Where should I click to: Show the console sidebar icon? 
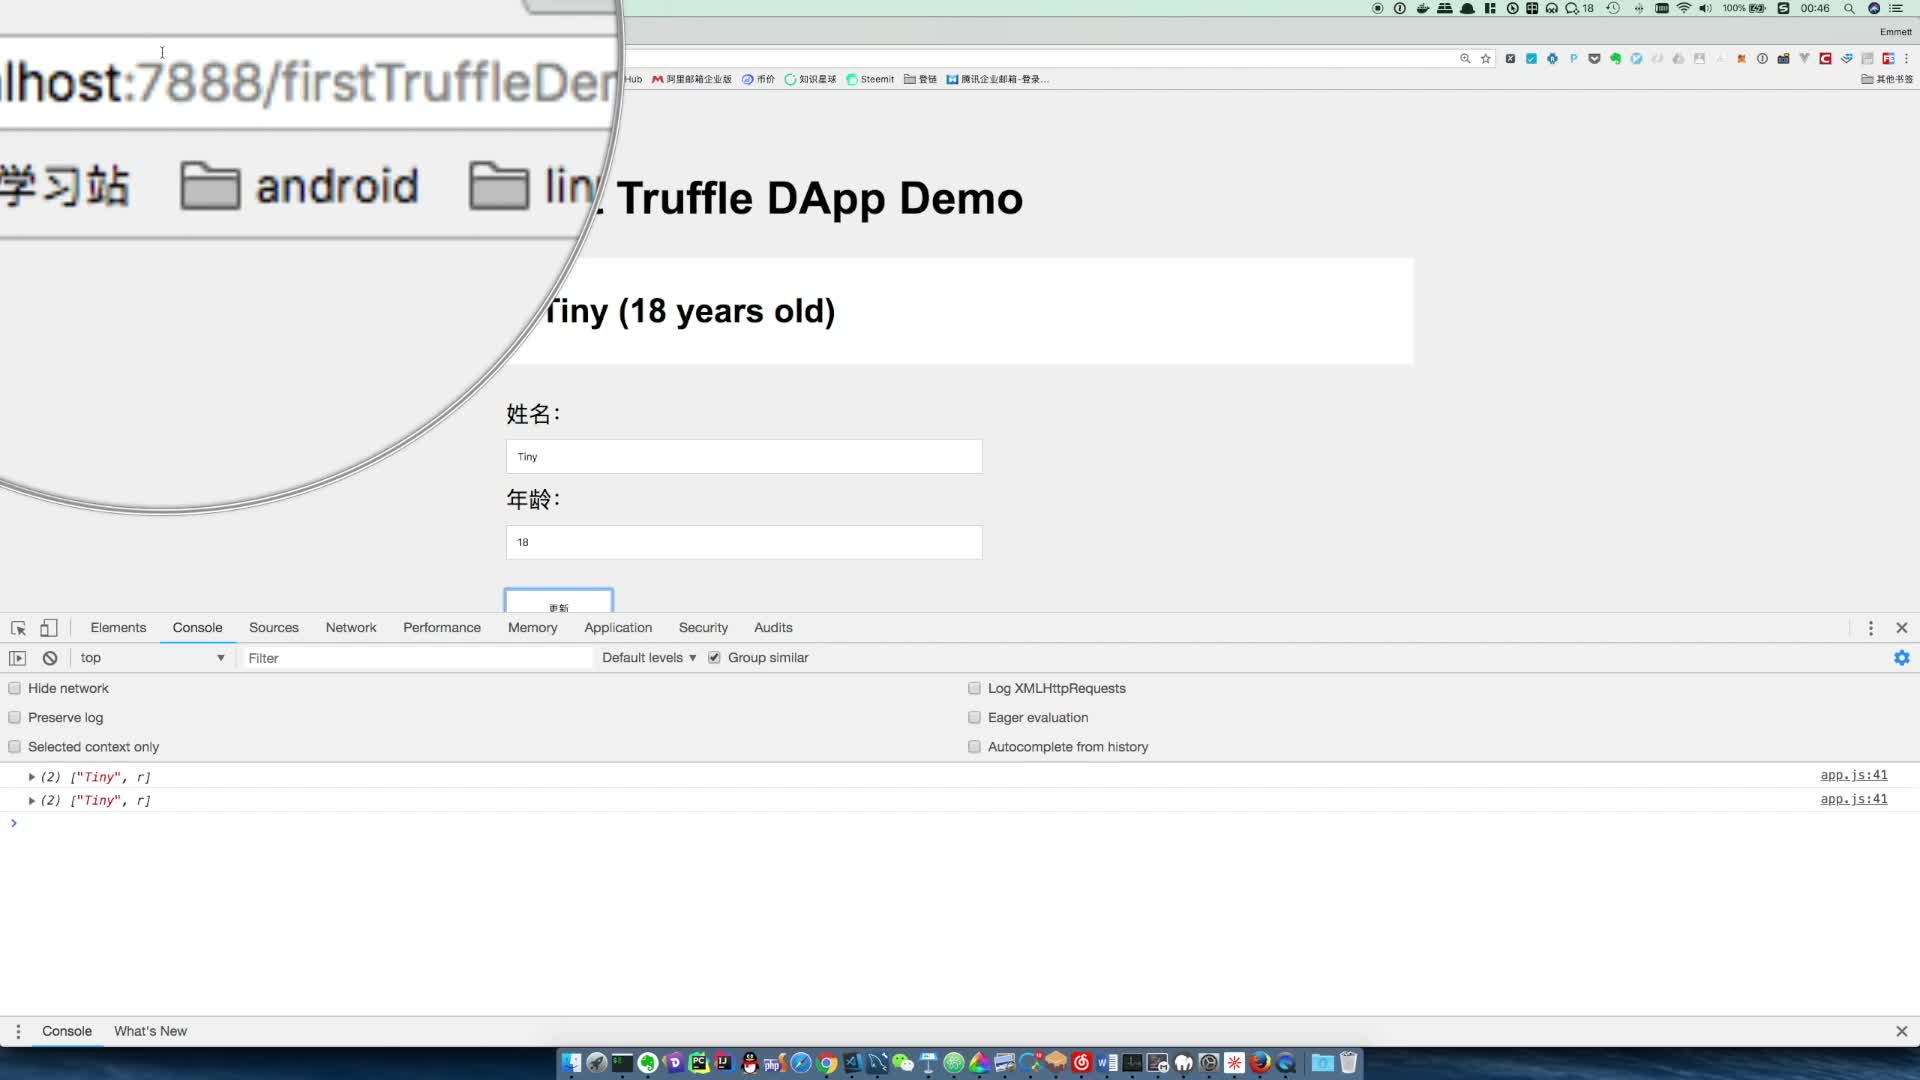(17, 658)
